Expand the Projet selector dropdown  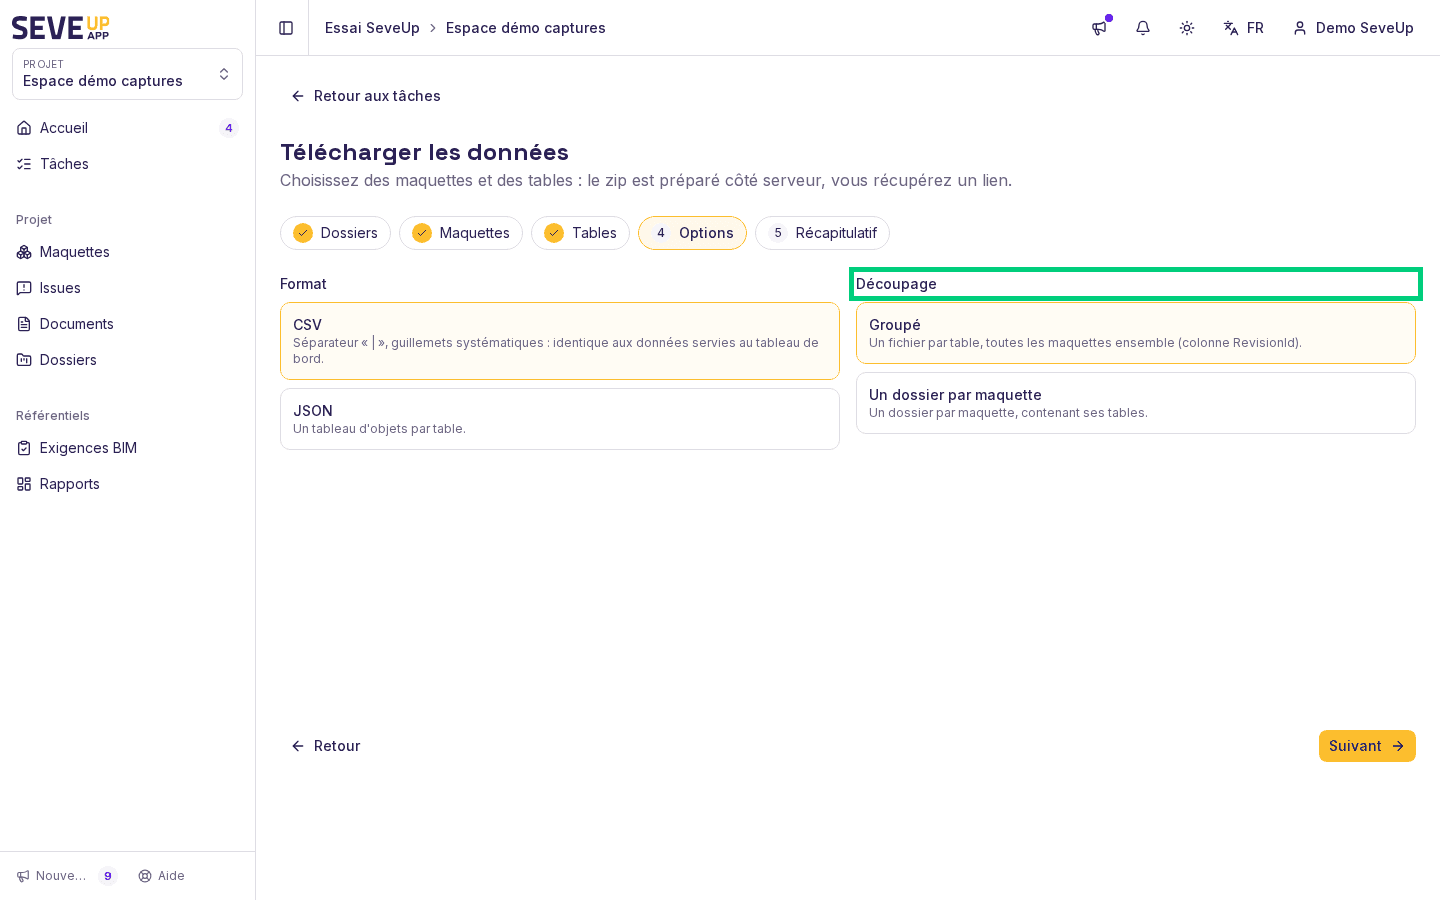click(127, 74)
